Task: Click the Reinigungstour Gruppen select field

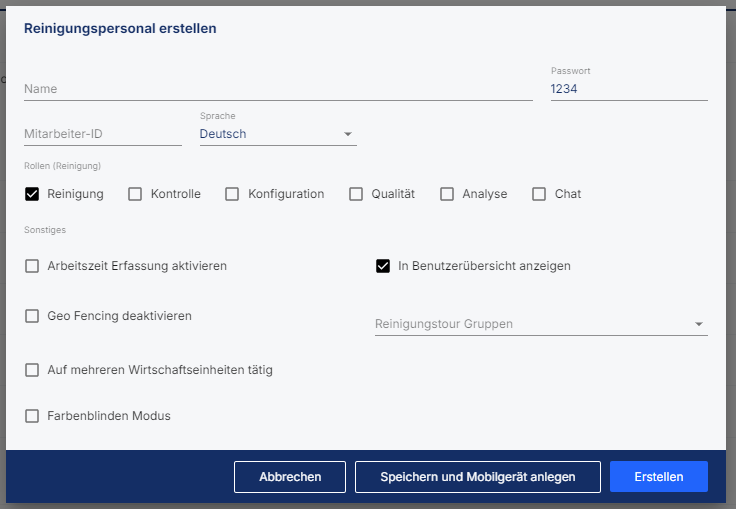Action: (541, 324)
